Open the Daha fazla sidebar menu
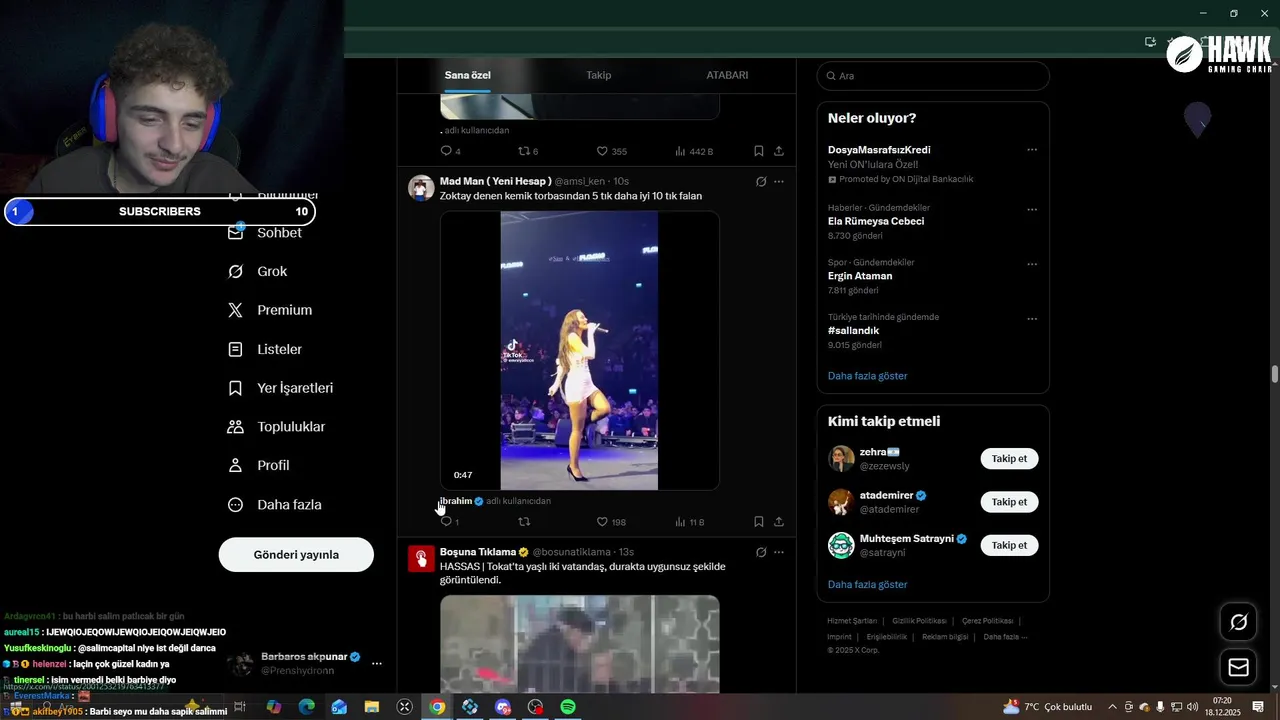 [x=275, y=505]
